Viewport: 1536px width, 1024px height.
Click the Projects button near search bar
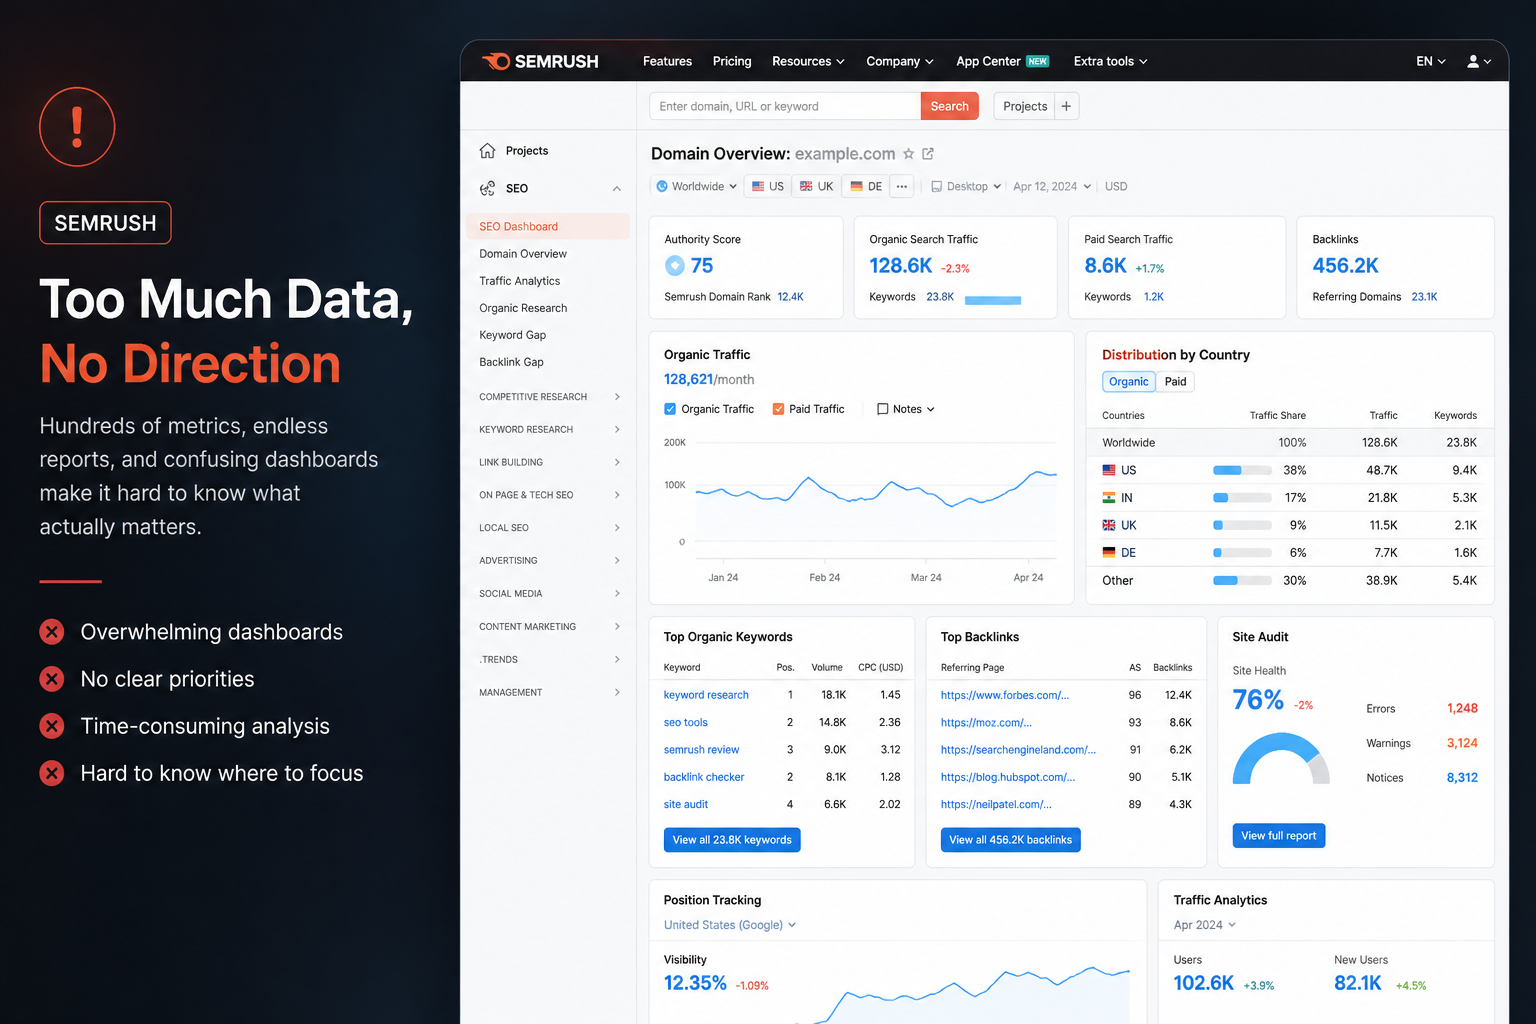coord(1025,106)
